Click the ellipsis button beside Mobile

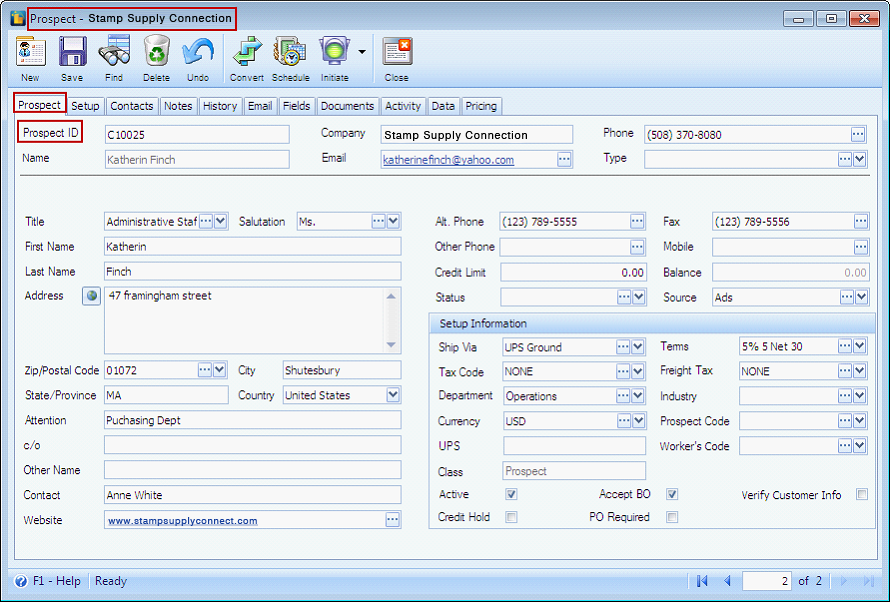(861, 247)
